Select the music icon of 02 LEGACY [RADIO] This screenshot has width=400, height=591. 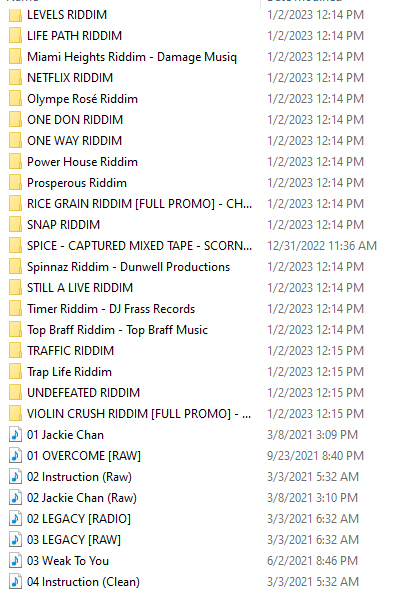(x=15, y=519)
